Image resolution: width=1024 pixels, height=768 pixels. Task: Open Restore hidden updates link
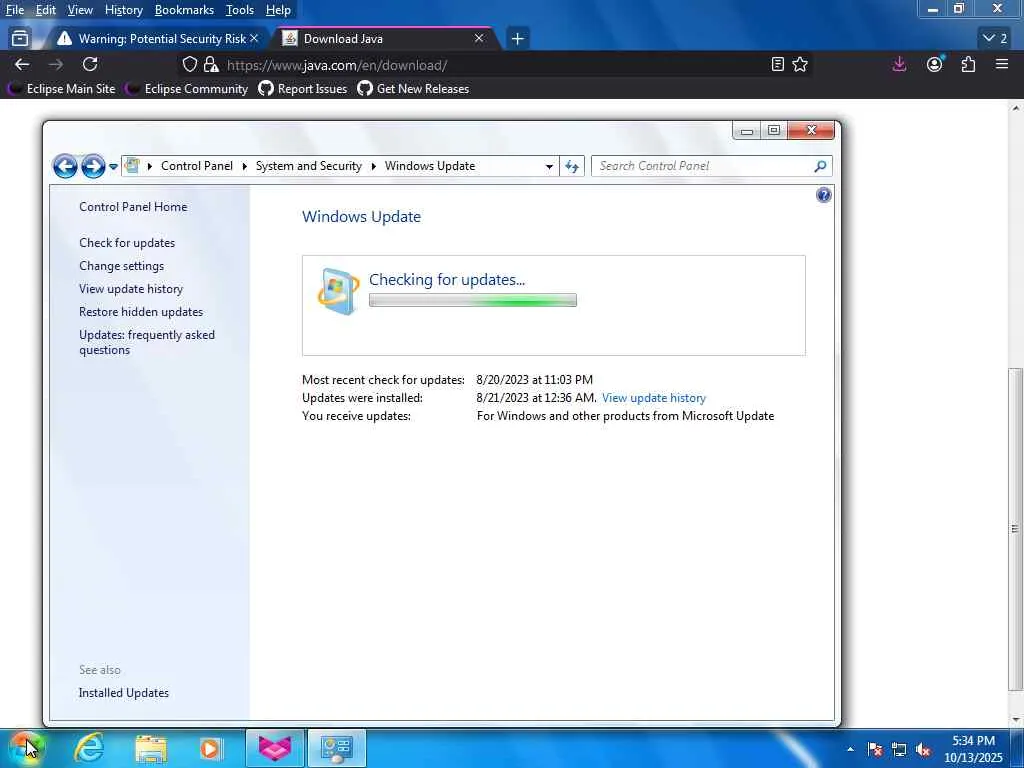tap(141, 312)
